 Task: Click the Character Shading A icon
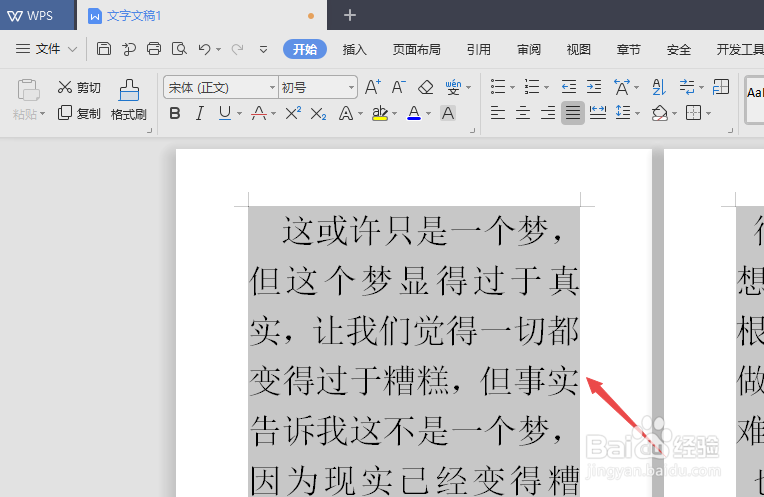tap(448, 113)
